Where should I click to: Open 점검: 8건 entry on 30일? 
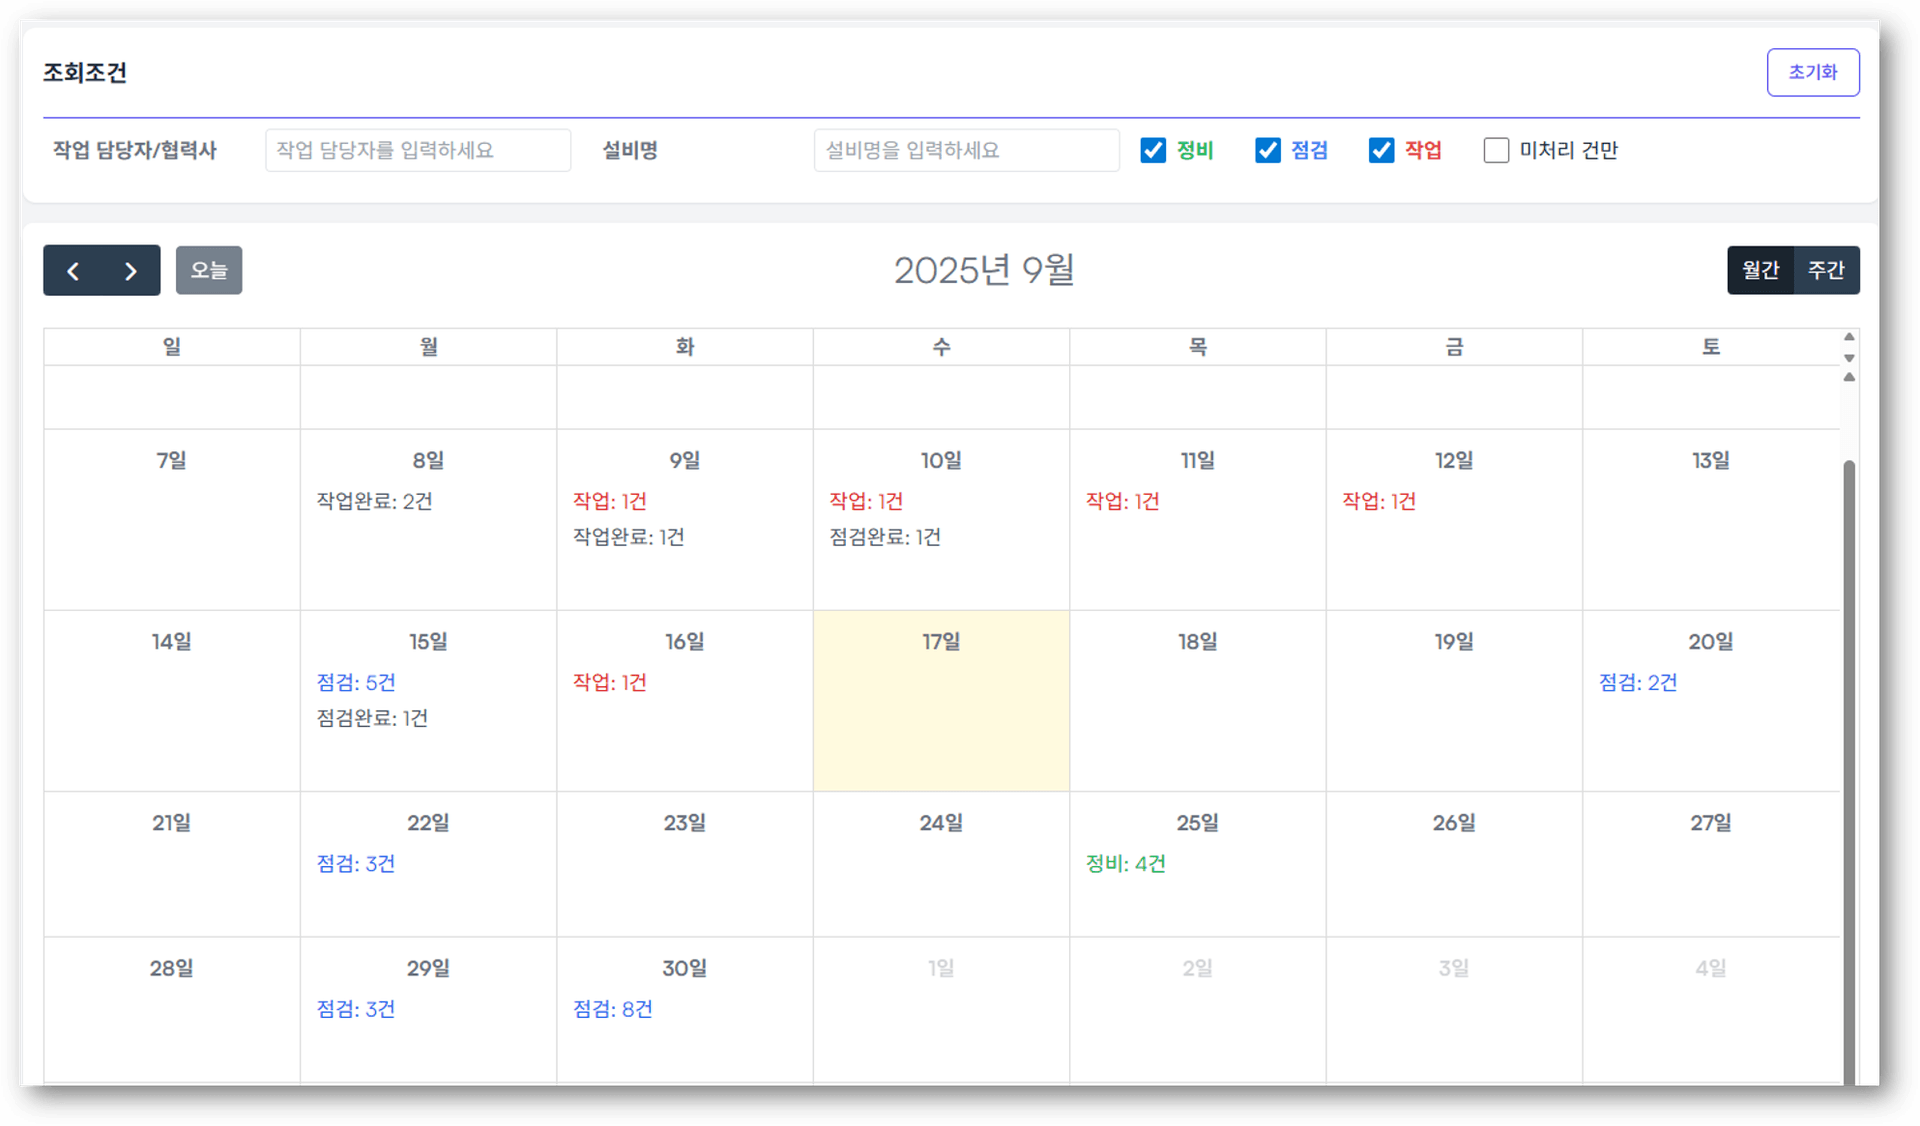tap(612, 1010)
